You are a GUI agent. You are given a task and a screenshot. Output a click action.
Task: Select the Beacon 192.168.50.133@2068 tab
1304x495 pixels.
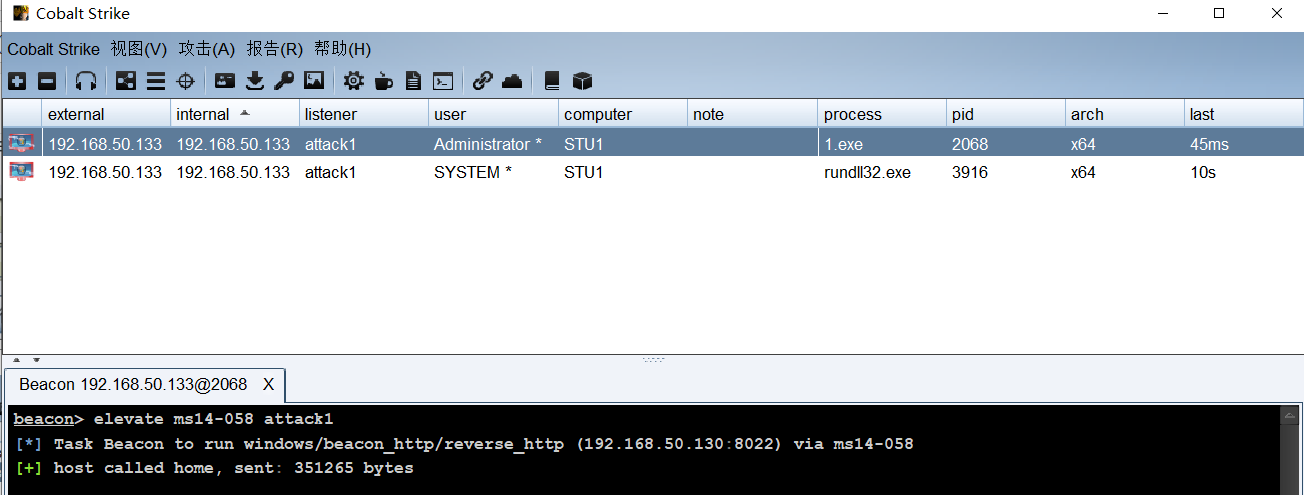point(133,384)
